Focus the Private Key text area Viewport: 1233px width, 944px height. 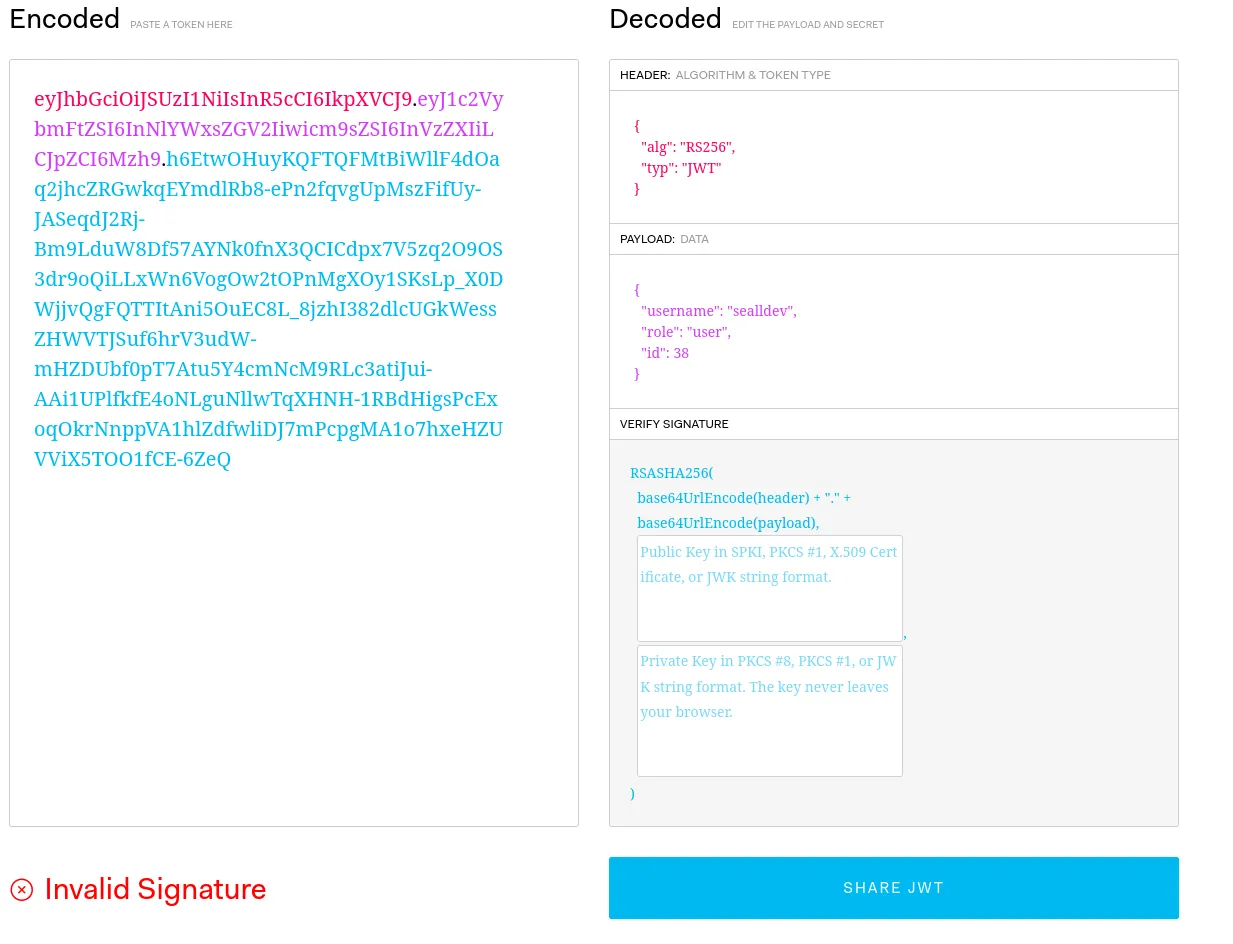[769, 710]
